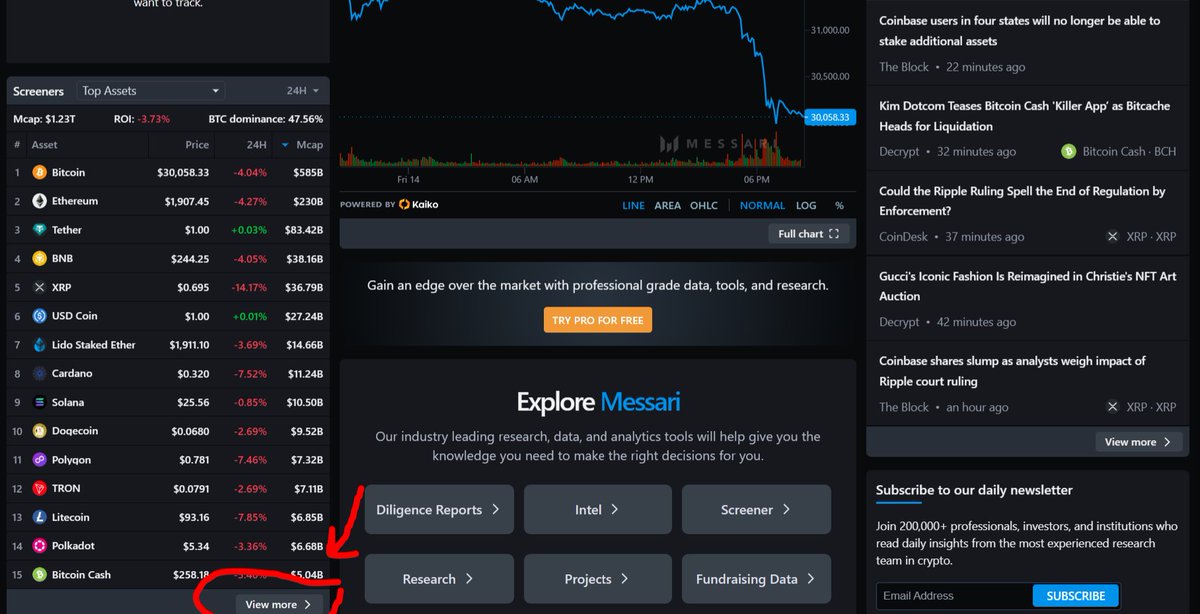Viewport: 1200px width, 614px height.
Task: Set chart scale to NORMAL
Action: click(x=762, y=205)
